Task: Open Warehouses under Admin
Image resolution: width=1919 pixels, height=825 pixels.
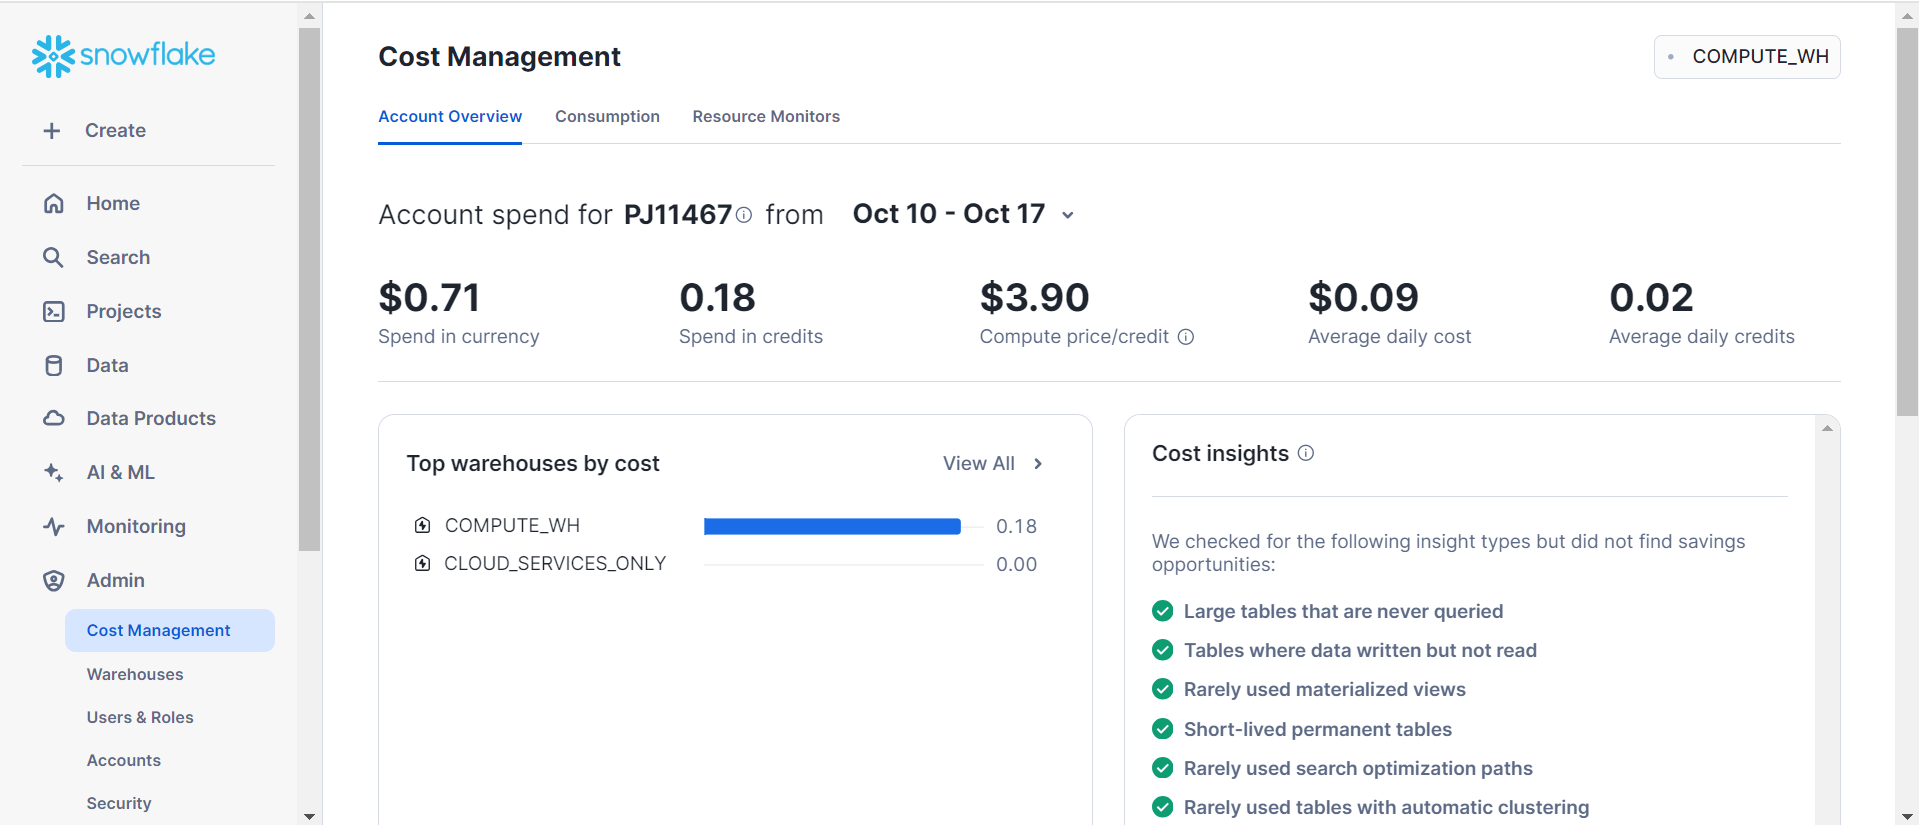Action: coord(135,675)
